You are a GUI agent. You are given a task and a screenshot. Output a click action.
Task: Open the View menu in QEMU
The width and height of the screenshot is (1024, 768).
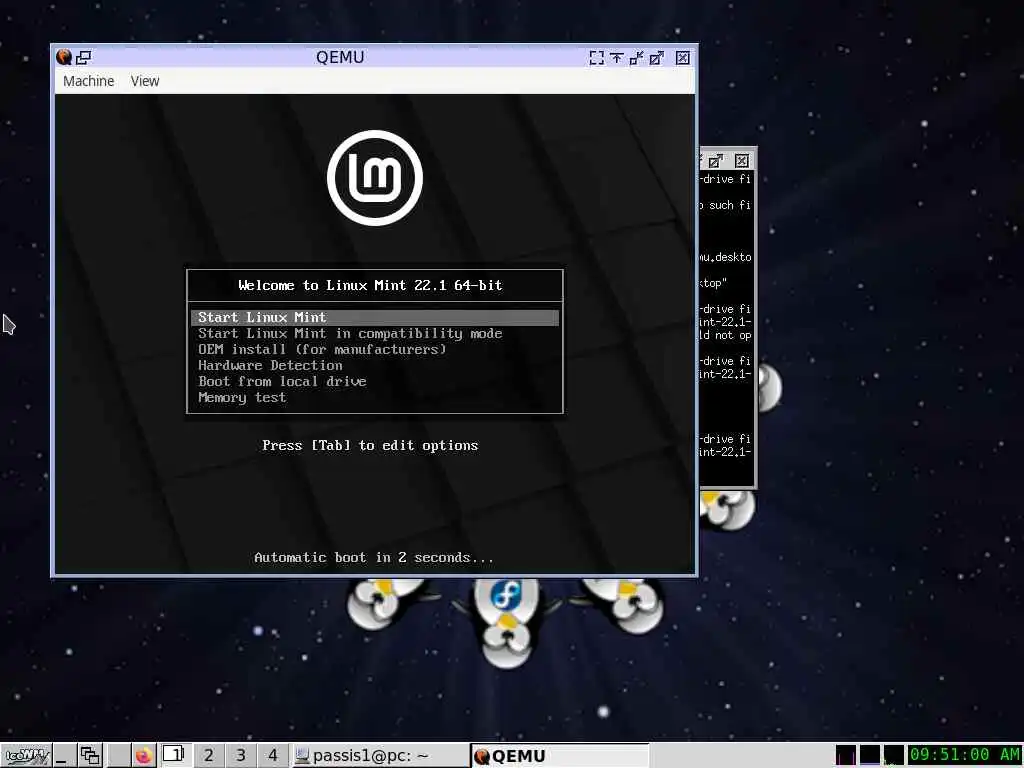pos(144,81)
